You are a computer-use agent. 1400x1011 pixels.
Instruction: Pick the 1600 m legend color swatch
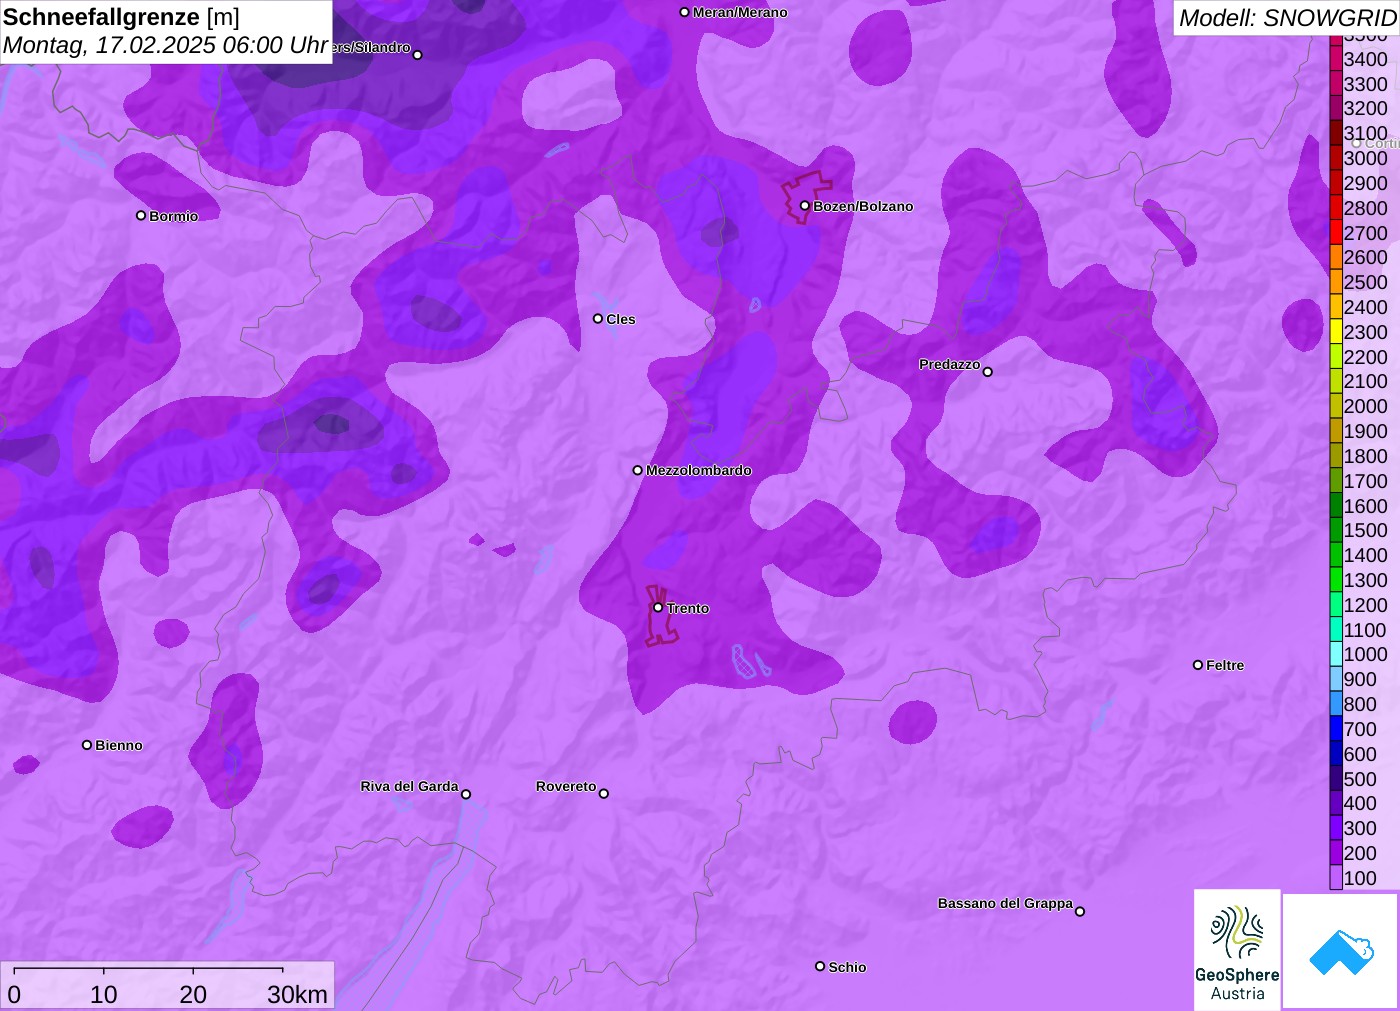1336,506
